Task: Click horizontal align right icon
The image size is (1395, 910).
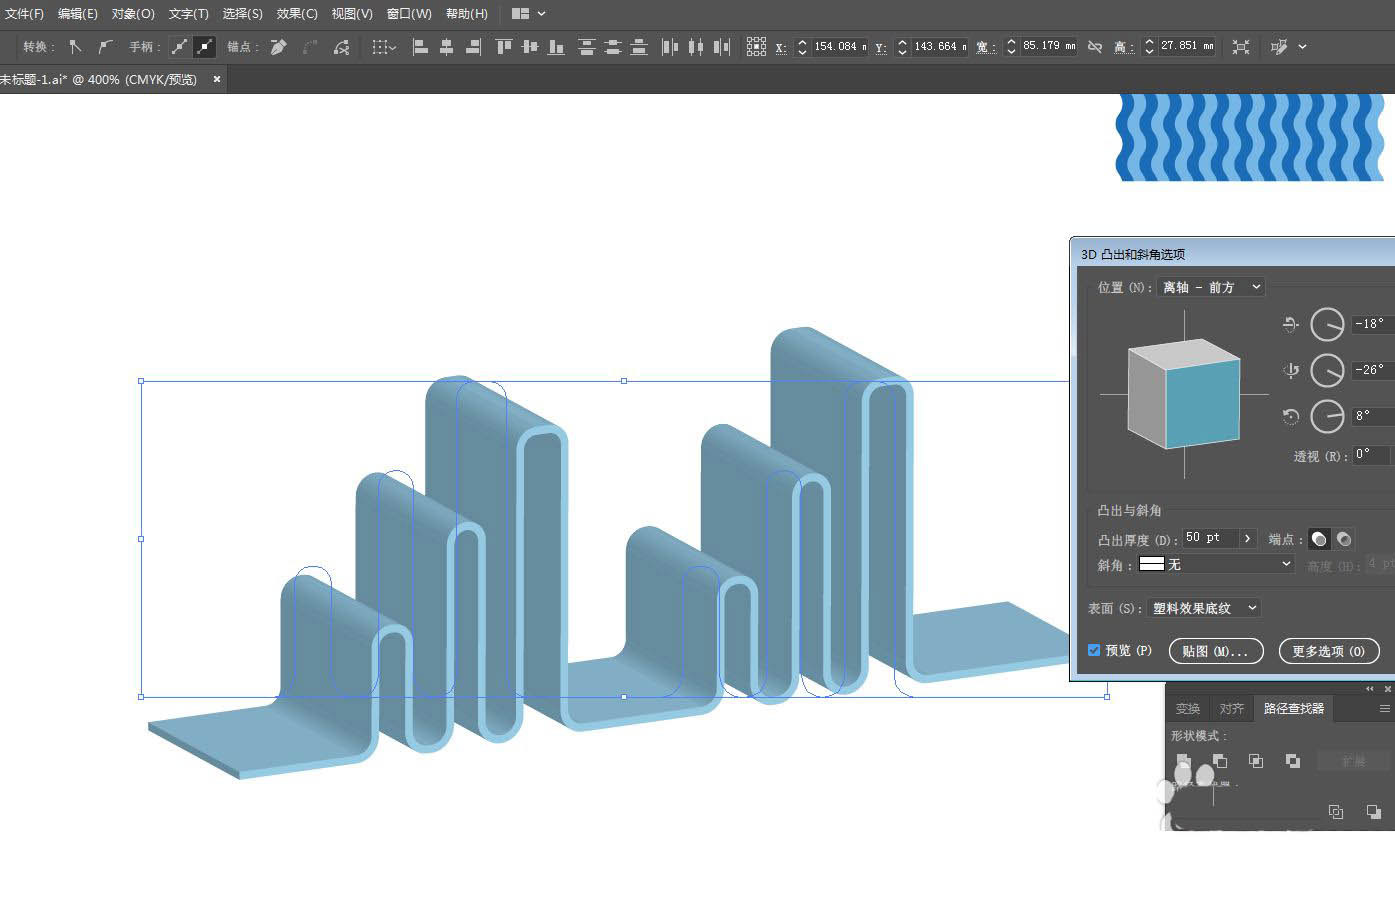Action: (x=473, y=47)
